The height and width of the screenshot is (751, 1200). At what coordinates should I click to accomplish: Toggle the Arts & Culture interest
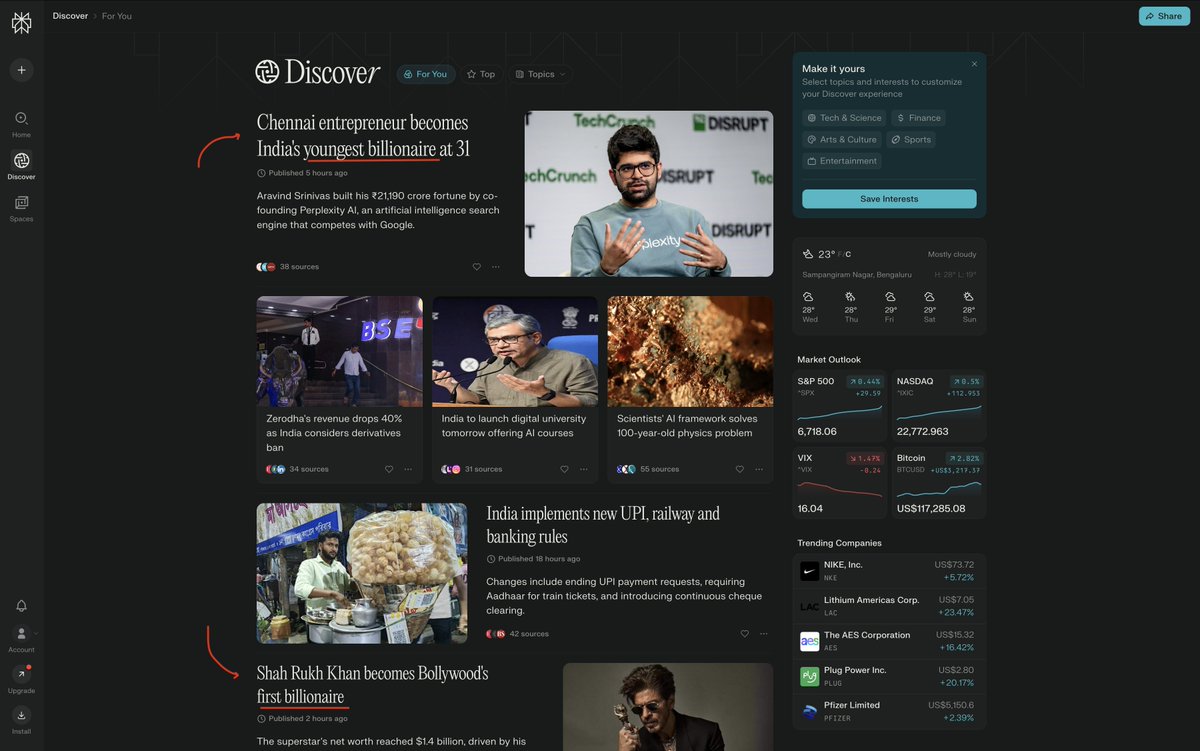pyautogui.click(x=842, y=140)
